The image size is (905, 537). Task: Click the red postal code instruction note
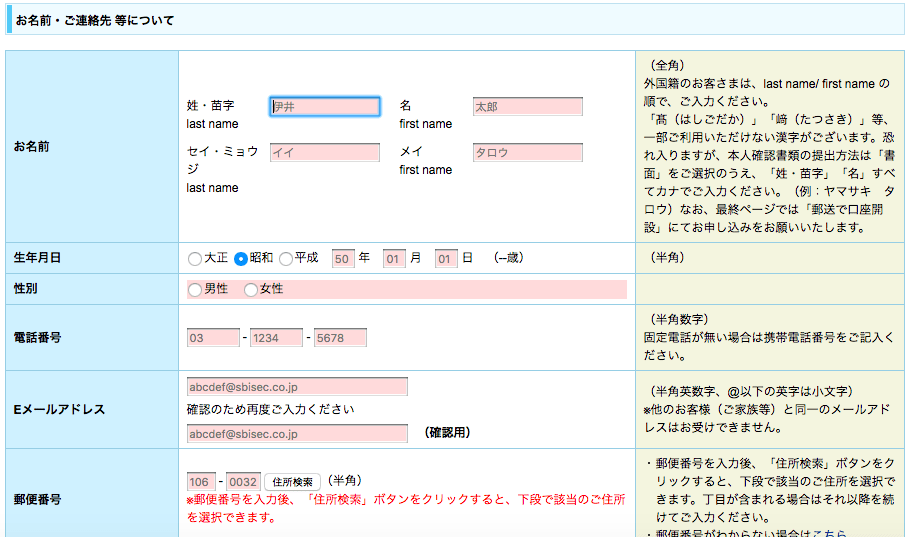[406, 508]
